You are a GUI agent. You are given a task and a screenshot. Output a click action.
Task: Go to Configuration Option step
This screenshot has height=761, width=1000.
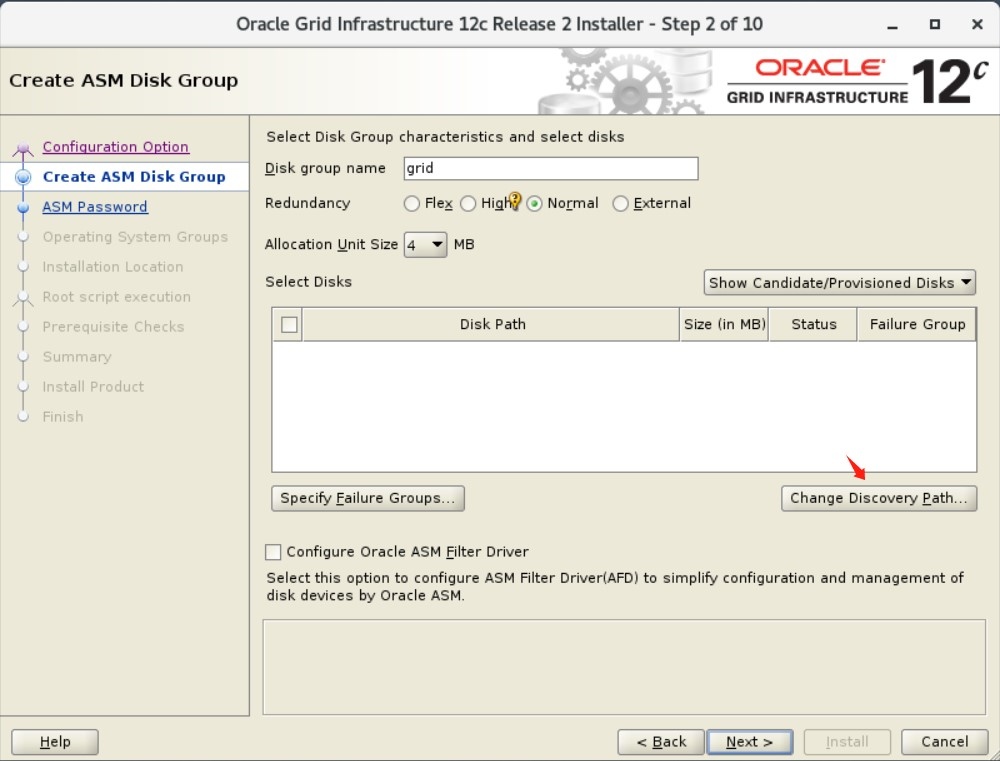(x=115, y=147)
